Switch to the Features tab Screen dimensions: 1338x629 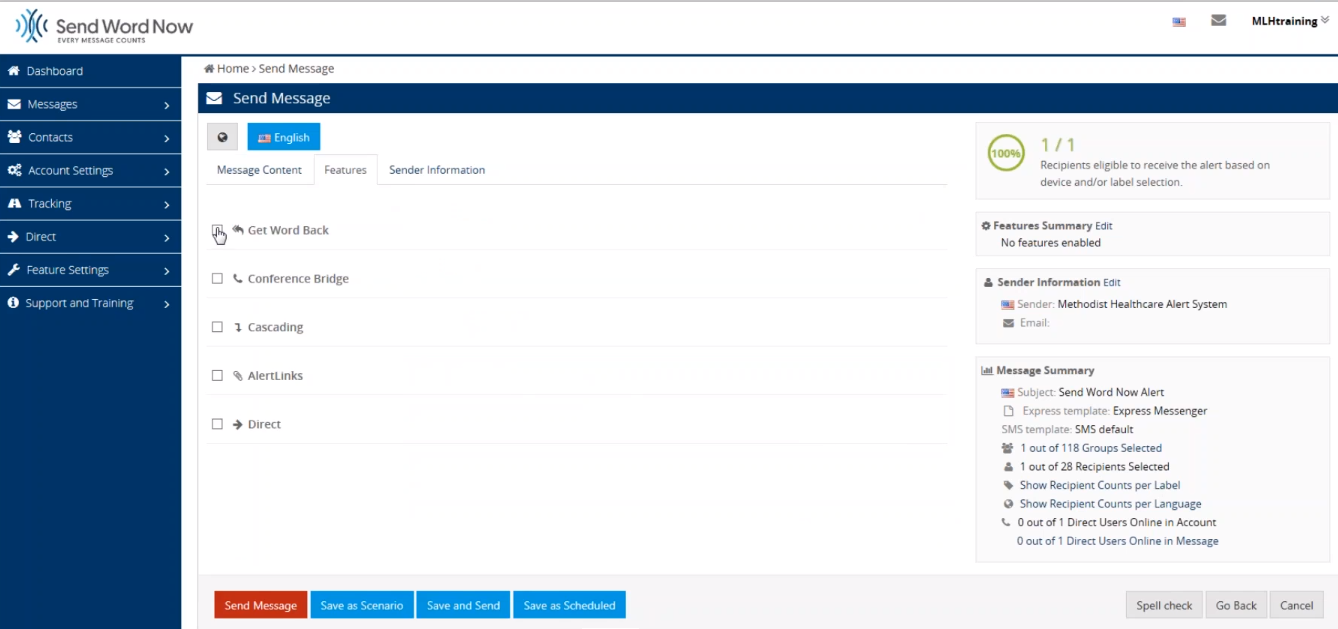(x=345, y=170)
